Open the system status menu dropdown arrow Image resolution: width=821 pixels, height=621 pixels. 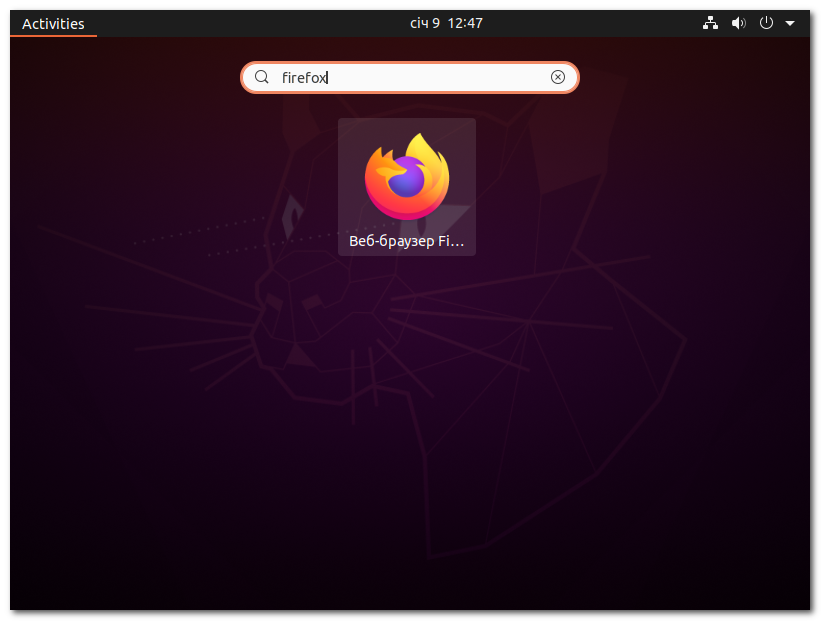coord(789,22)
